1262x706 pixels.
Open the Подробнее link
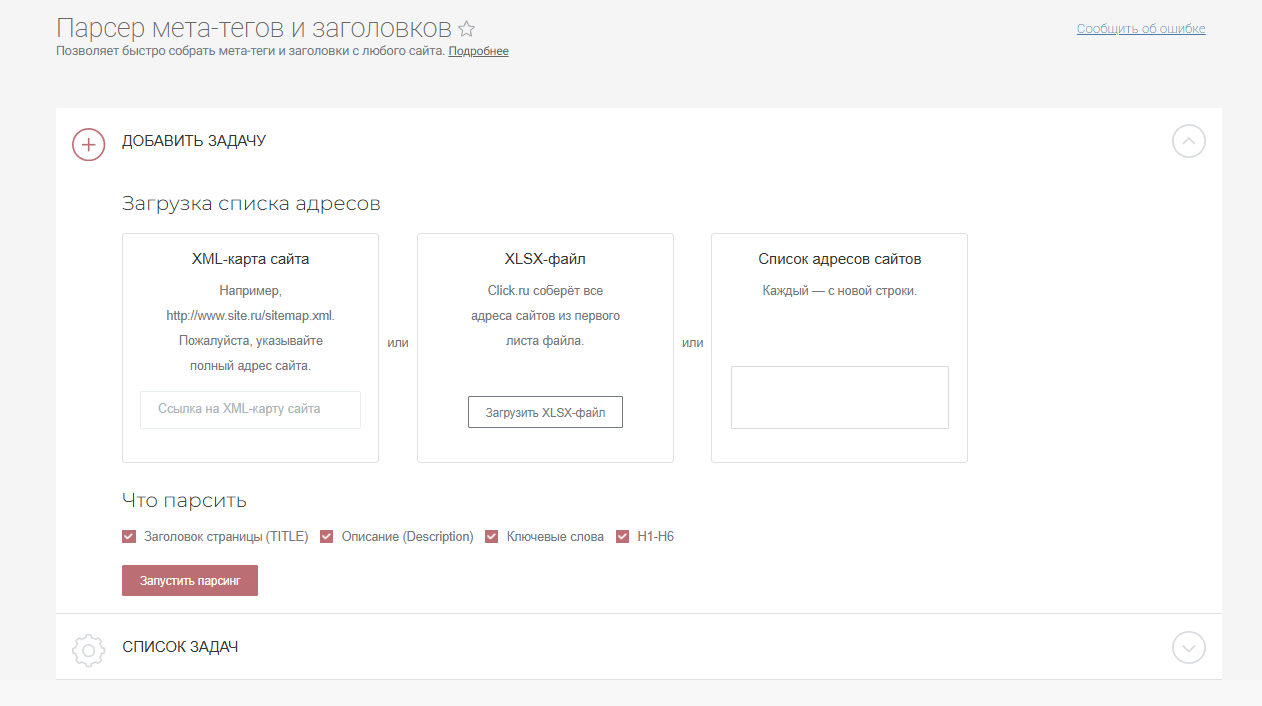click(478, 51)
